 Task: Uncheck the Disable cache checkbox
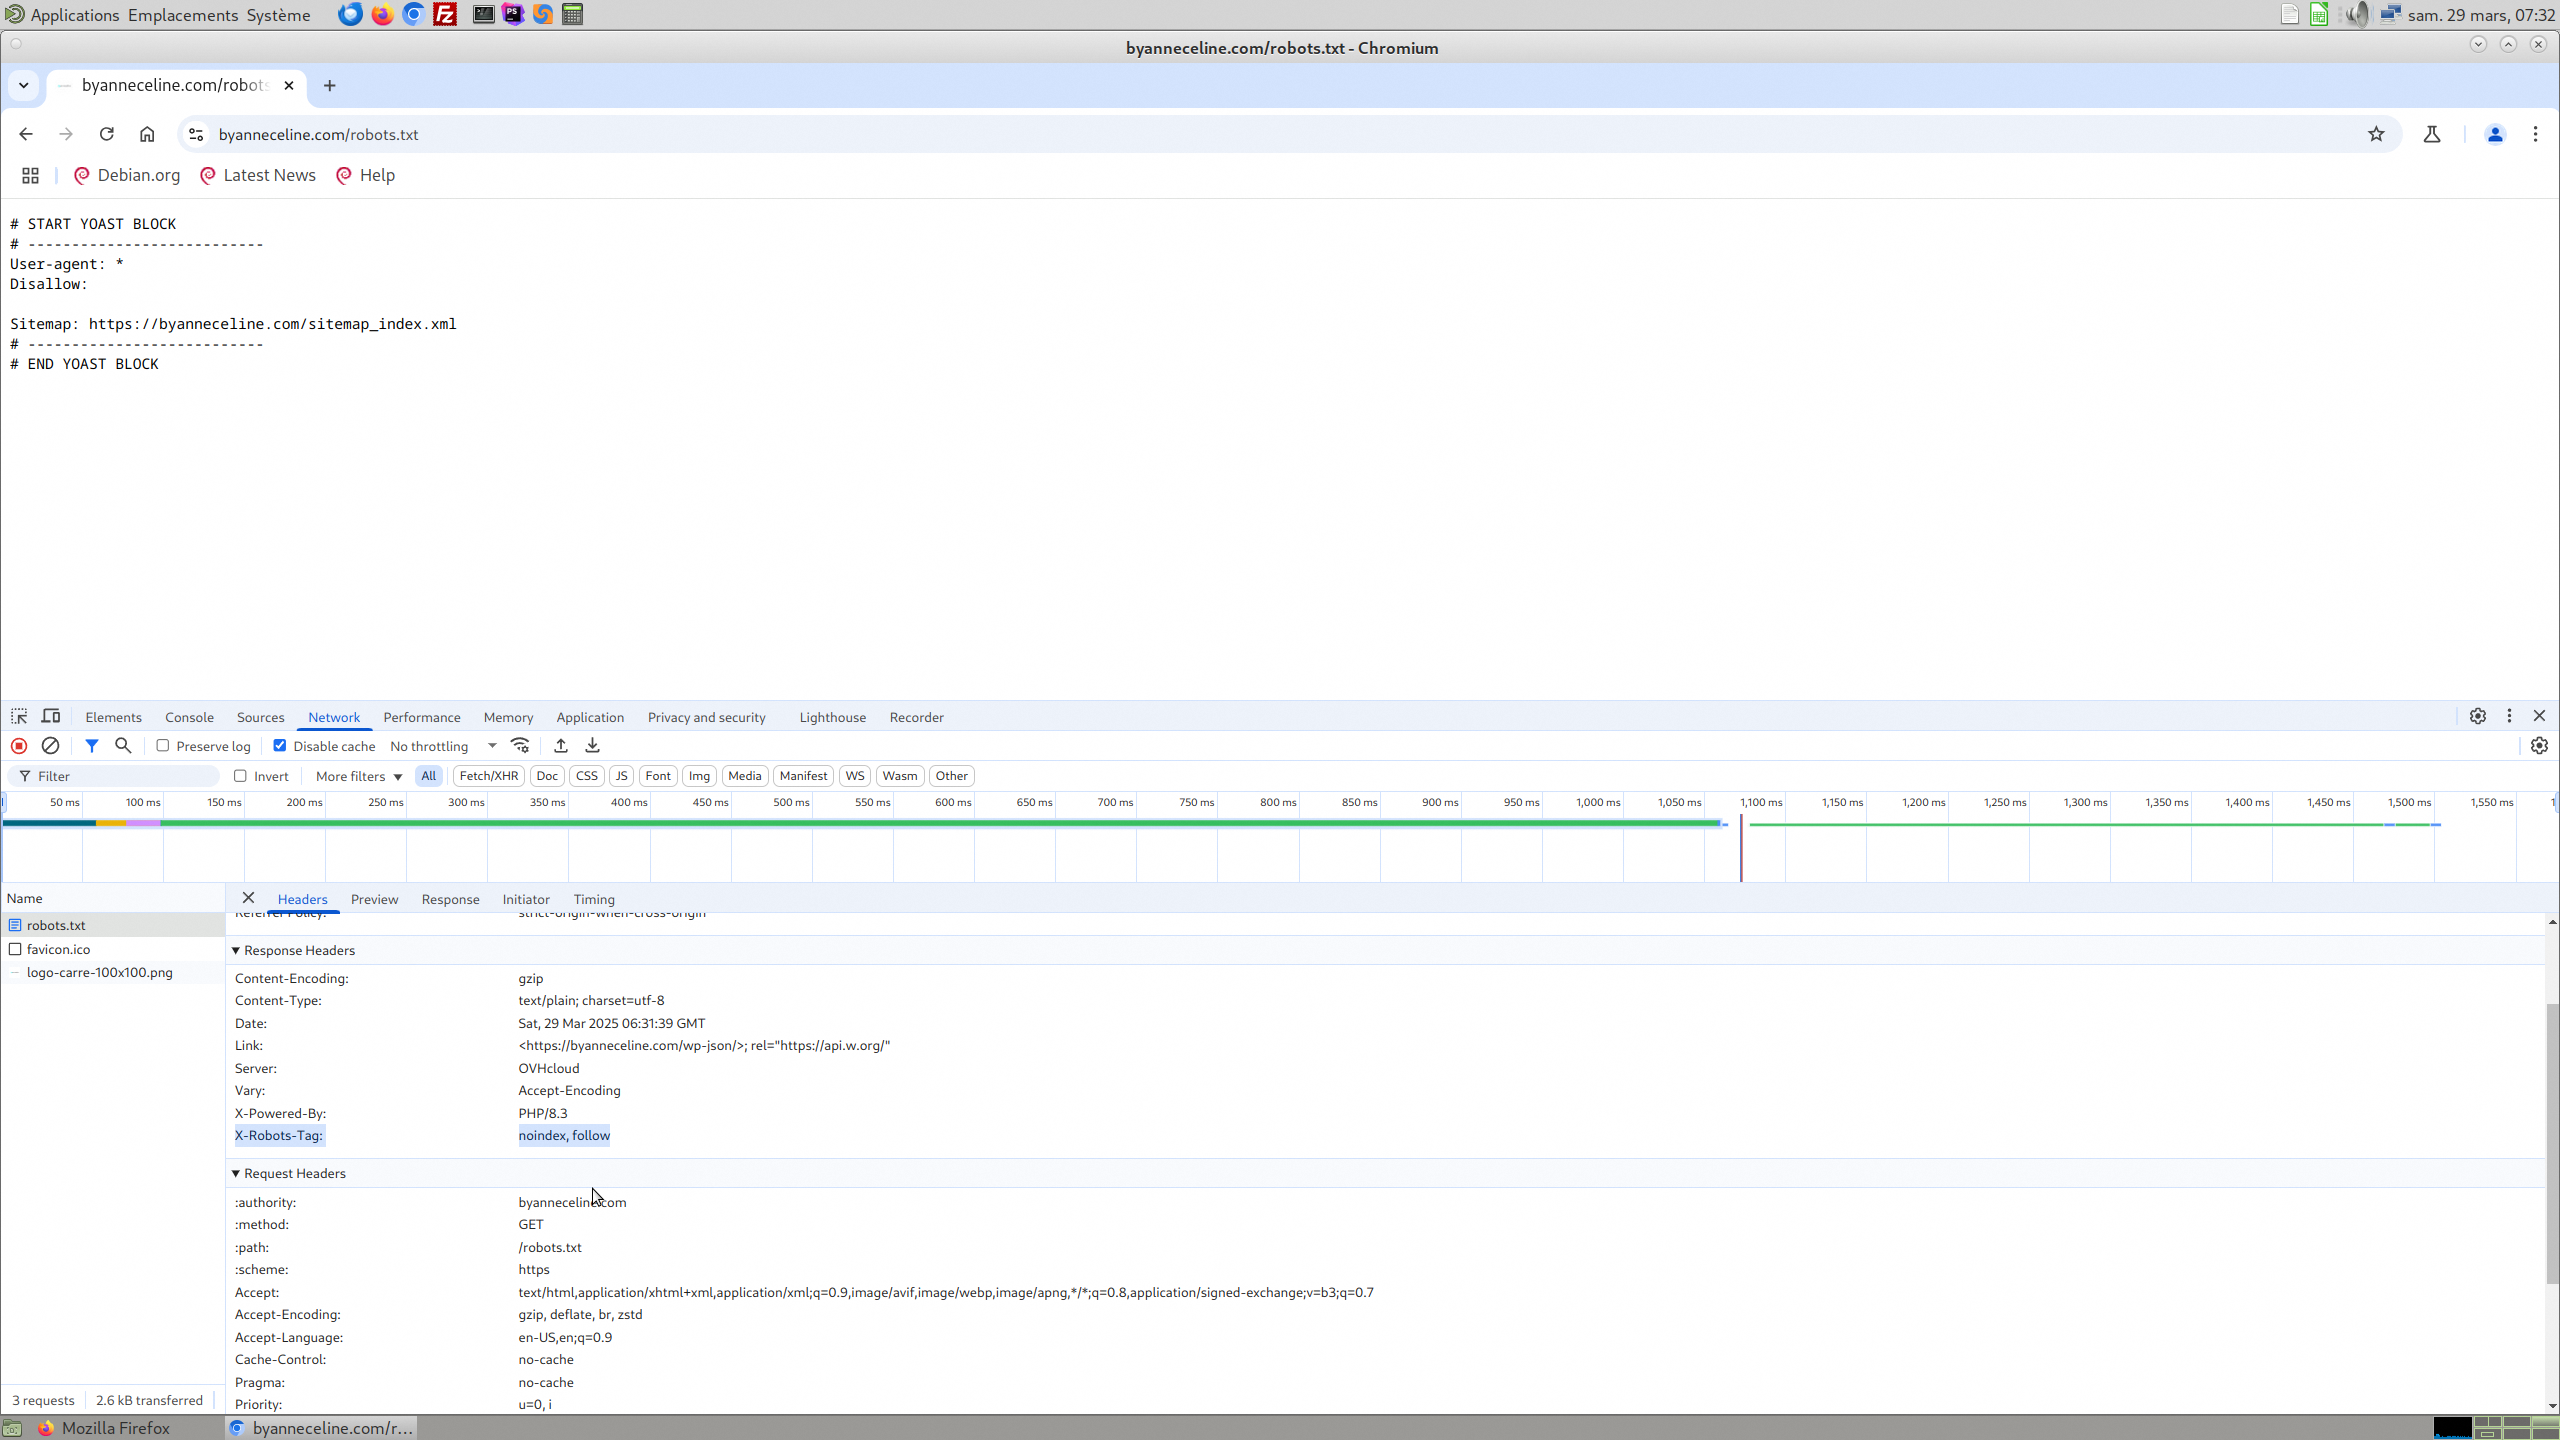pyautogui.click(x=280, y=746)
